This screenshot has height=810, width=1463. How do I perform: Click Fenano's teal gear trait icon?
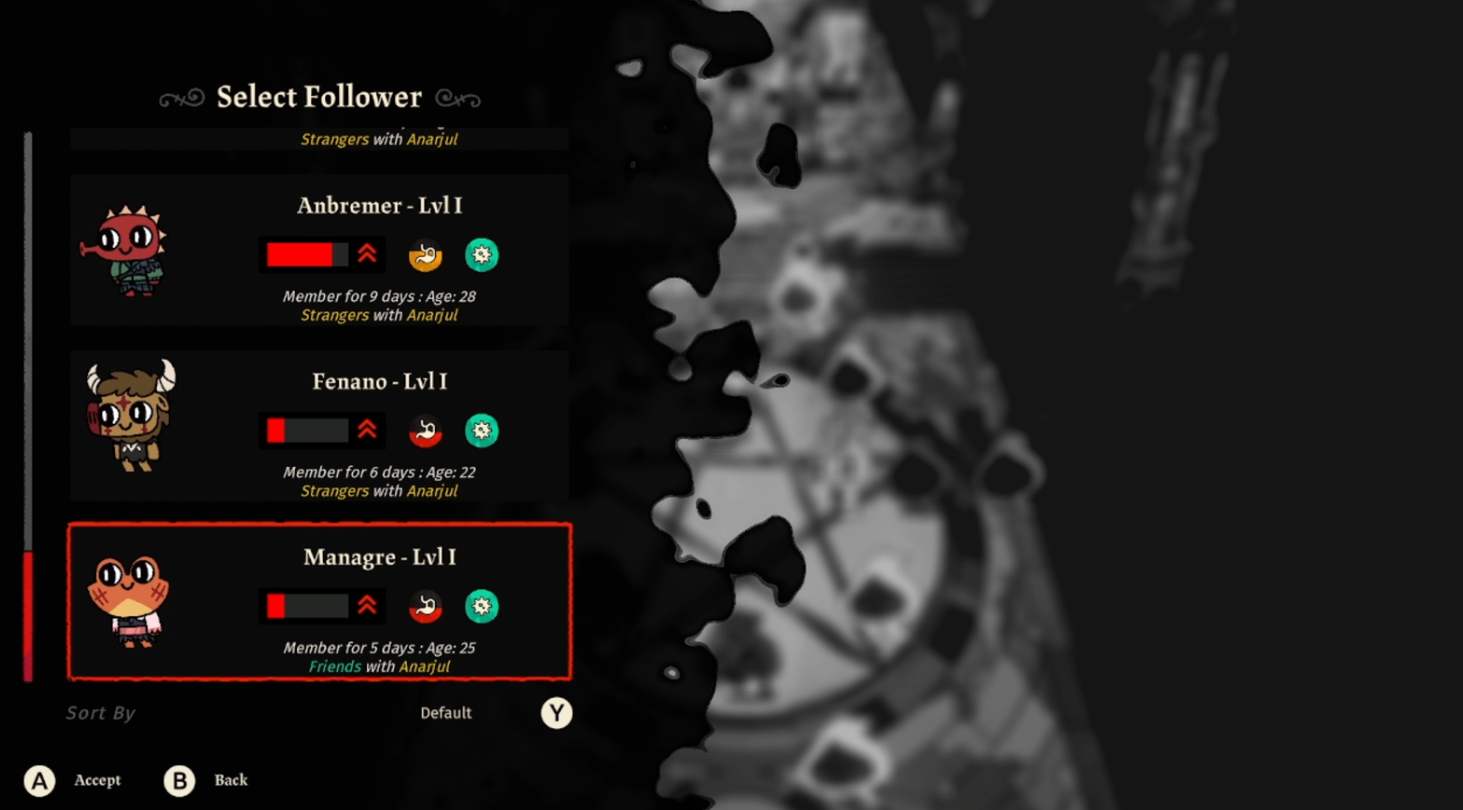click(482, 431)
